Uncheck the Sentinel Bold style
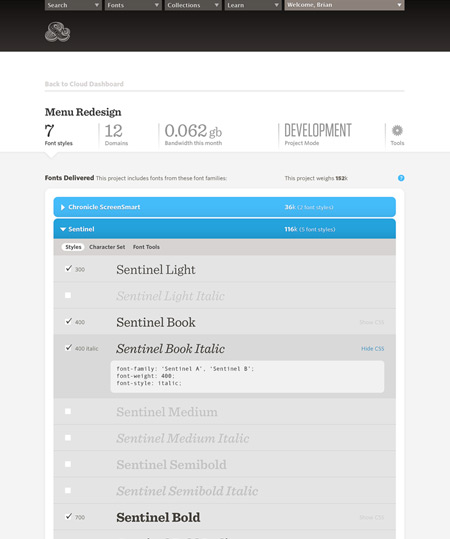This screenshot has width=450, height=539. 68,517
